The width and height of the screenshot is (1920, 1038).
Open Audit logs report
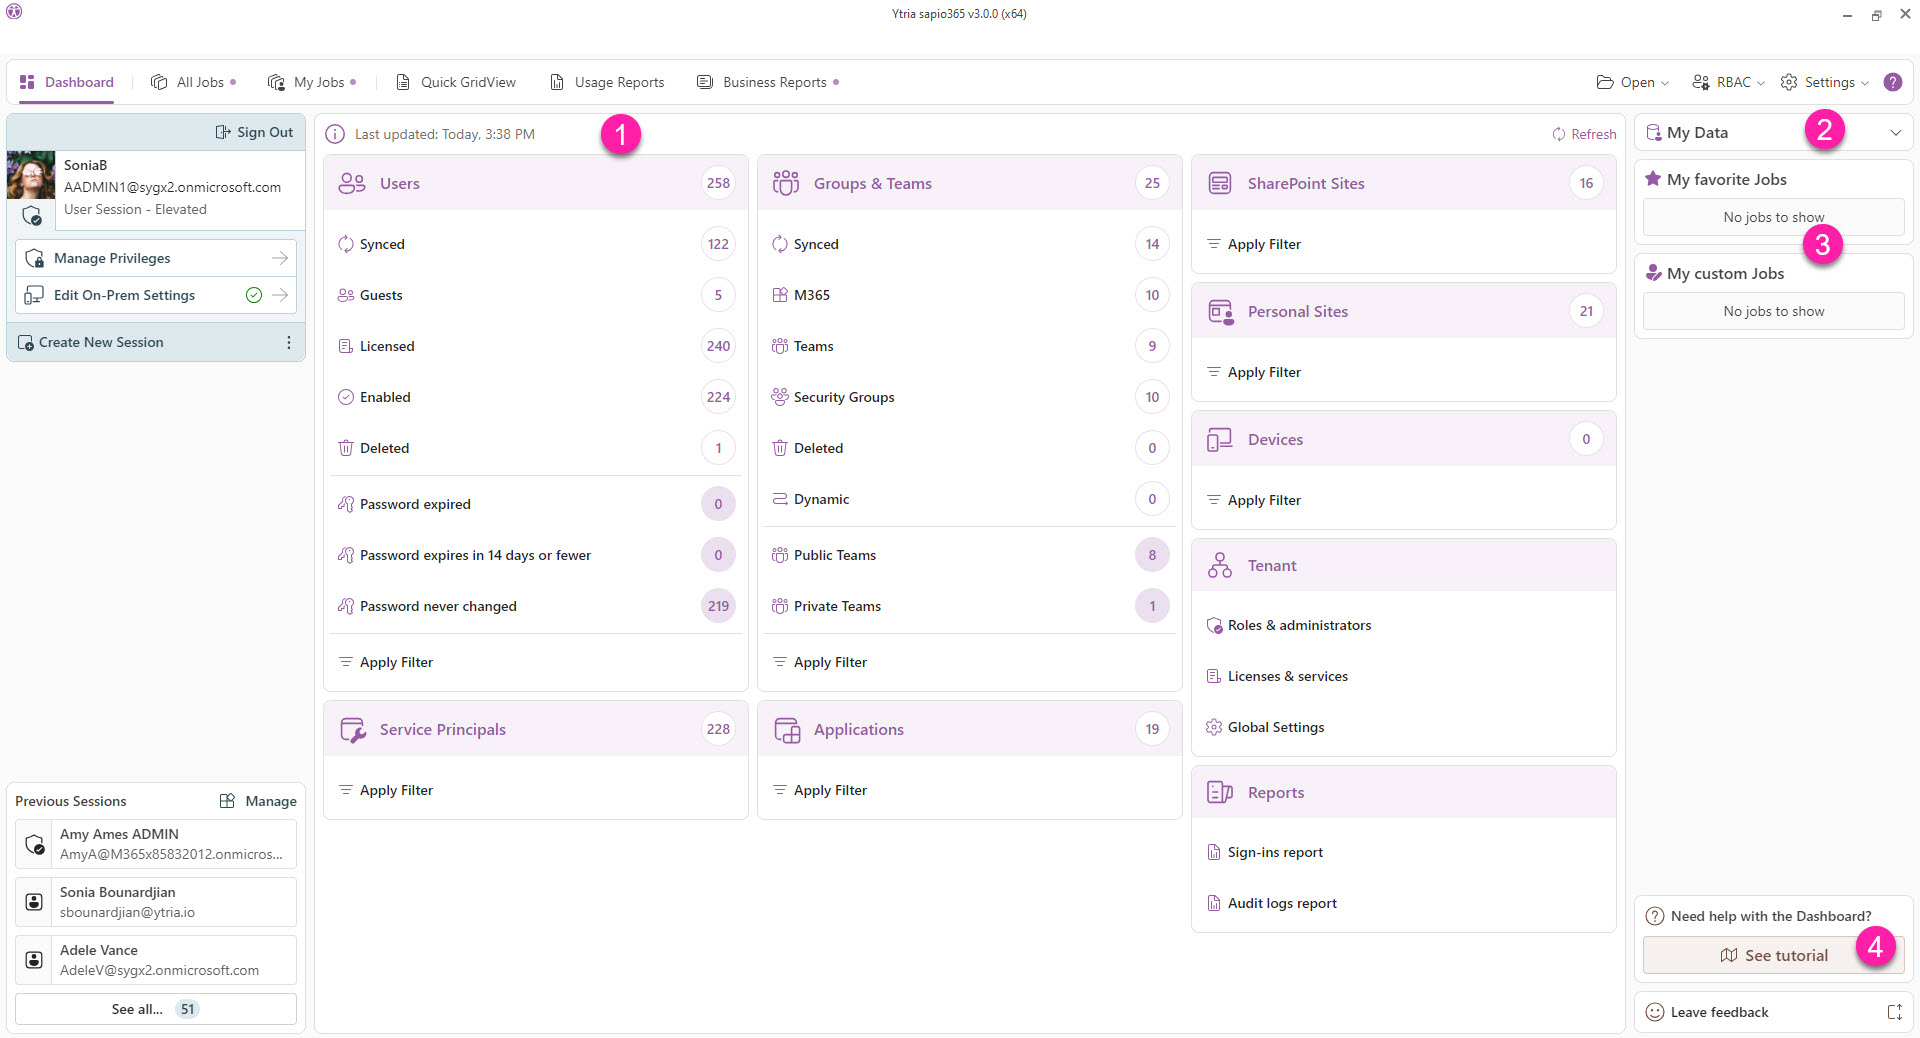pos(1272,903)
